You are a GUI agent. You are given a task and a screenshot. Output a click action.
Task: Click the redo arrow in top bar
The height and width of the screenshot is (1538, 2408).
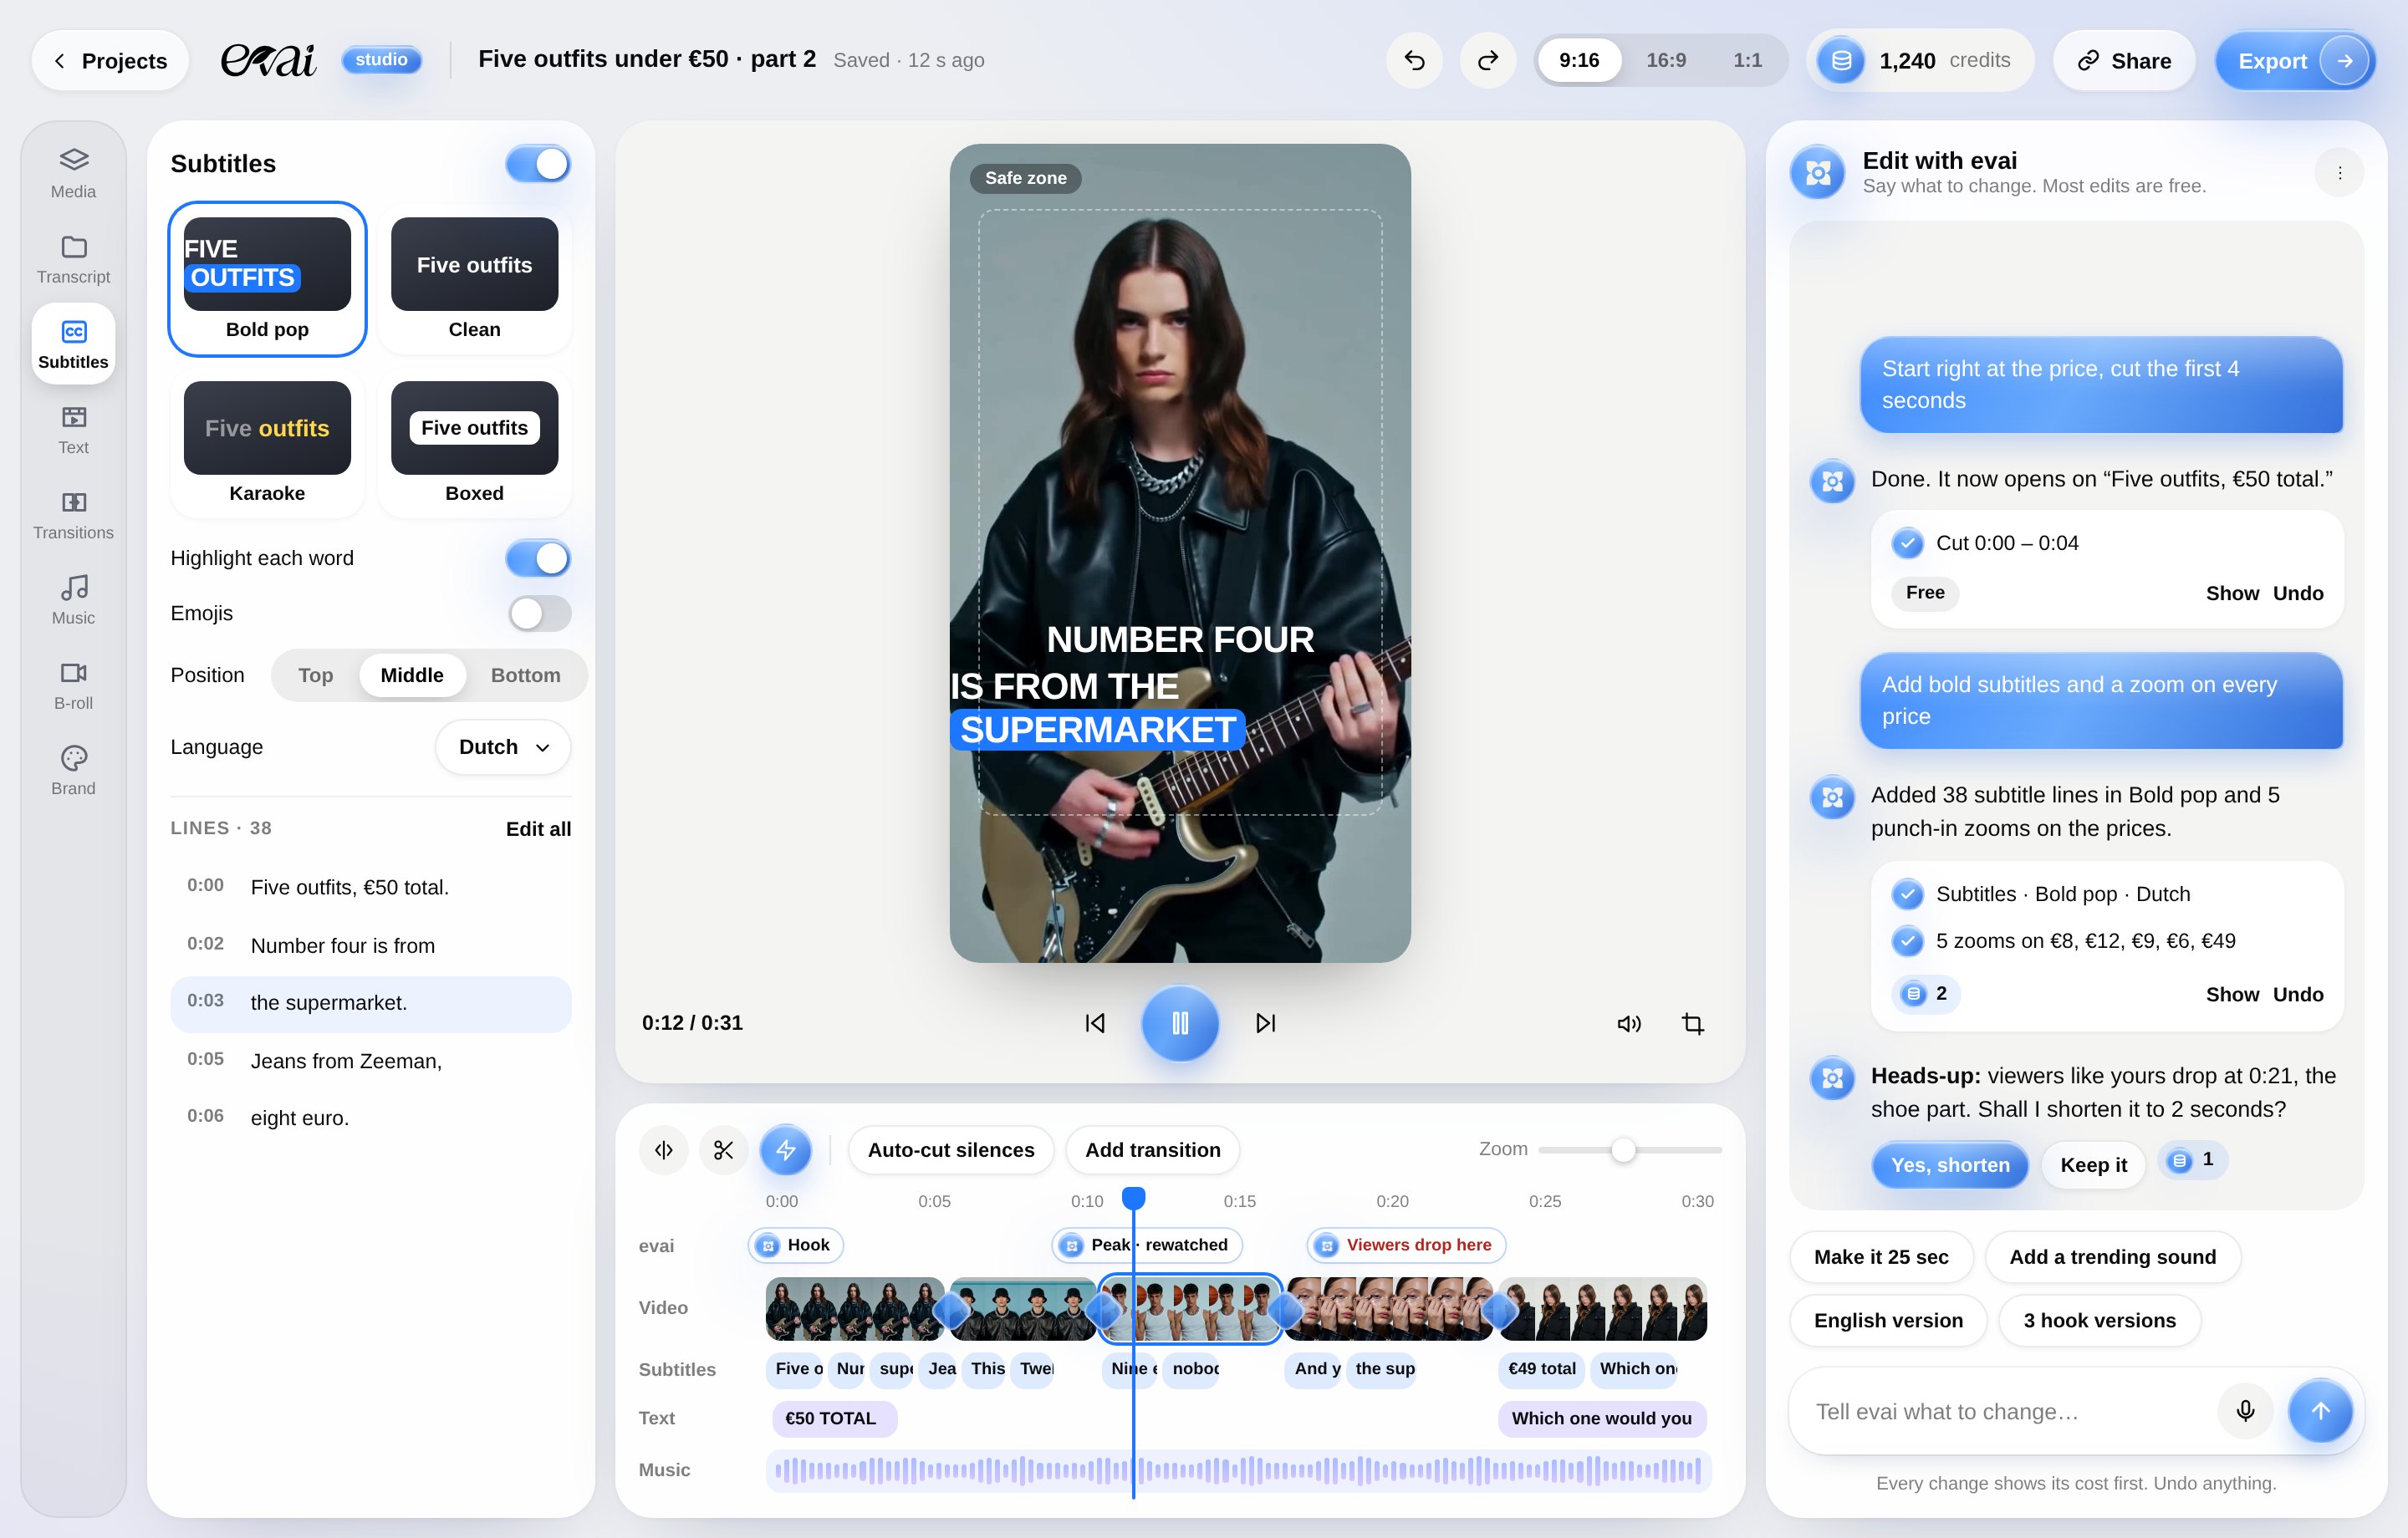(1488, 60)
